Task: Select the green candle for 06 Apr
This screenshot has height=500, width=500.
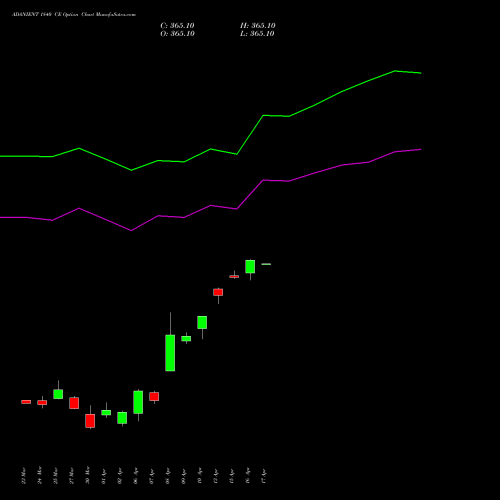Action: (x=138, y=402)
